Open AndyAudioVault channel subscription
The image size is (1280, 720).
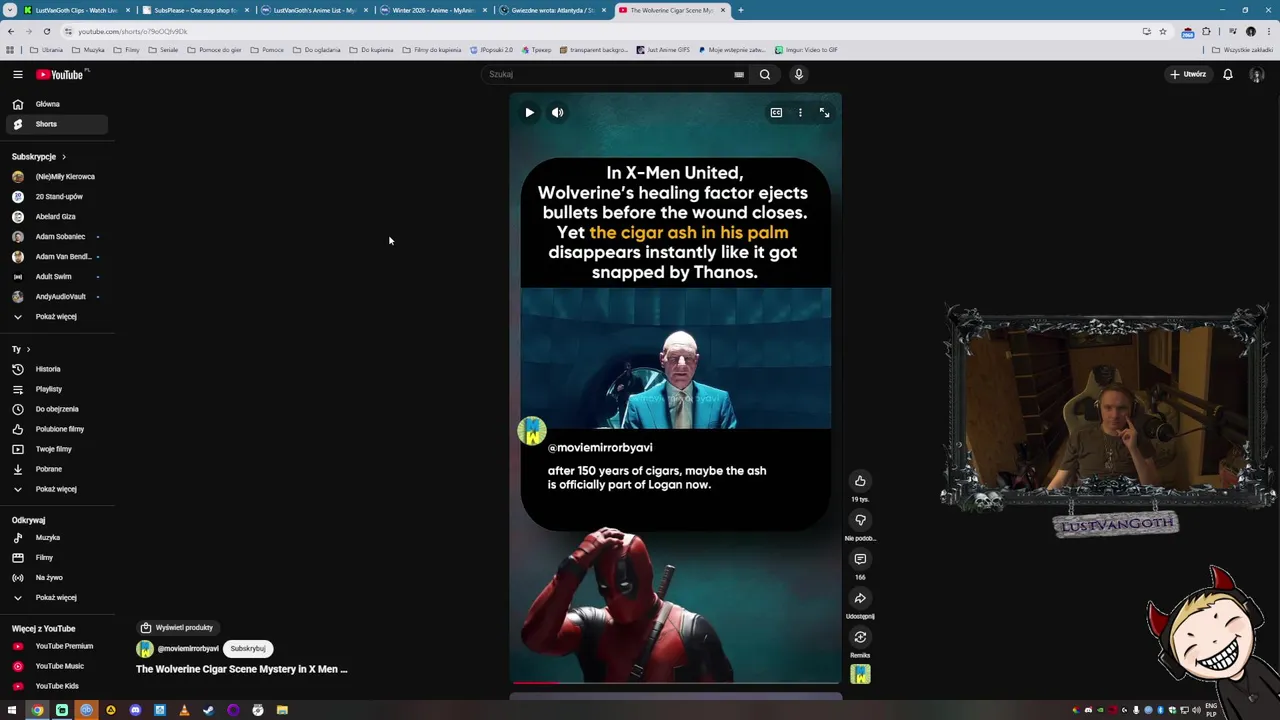[x=56, y=296]
